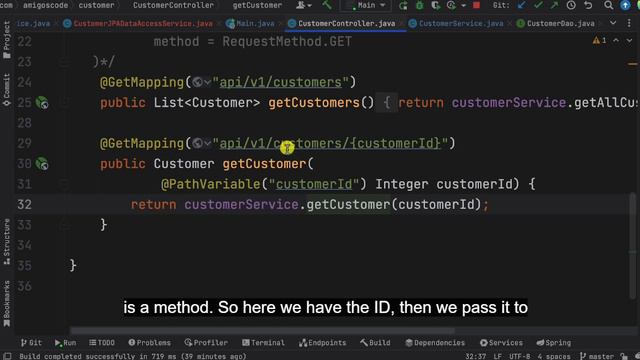The width and height of the screenshot is (640, 360).
Task: Click the horizontal editor scrollbar
Action: tap(262, 330)
